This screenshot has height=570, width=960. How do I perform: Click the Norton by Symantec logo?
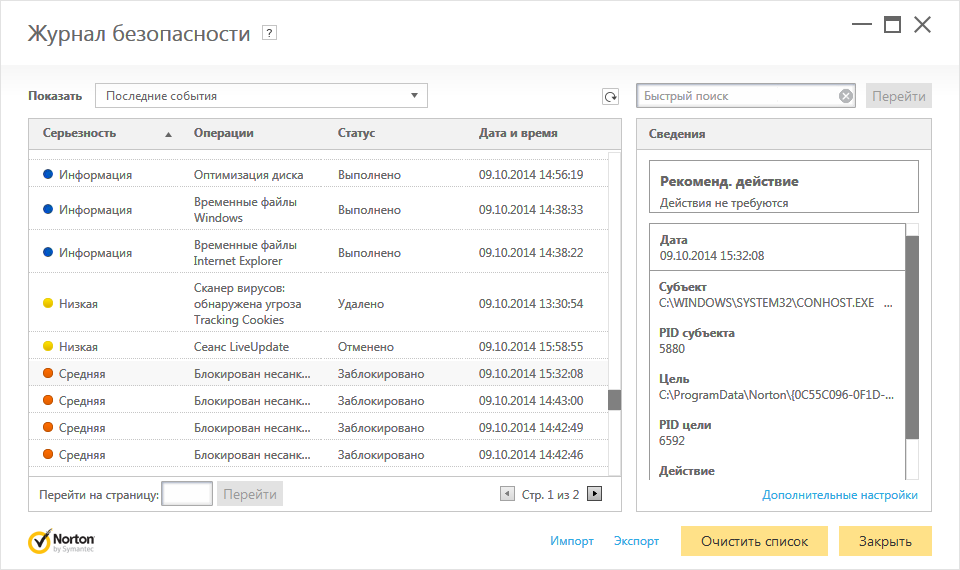[62, 541]
